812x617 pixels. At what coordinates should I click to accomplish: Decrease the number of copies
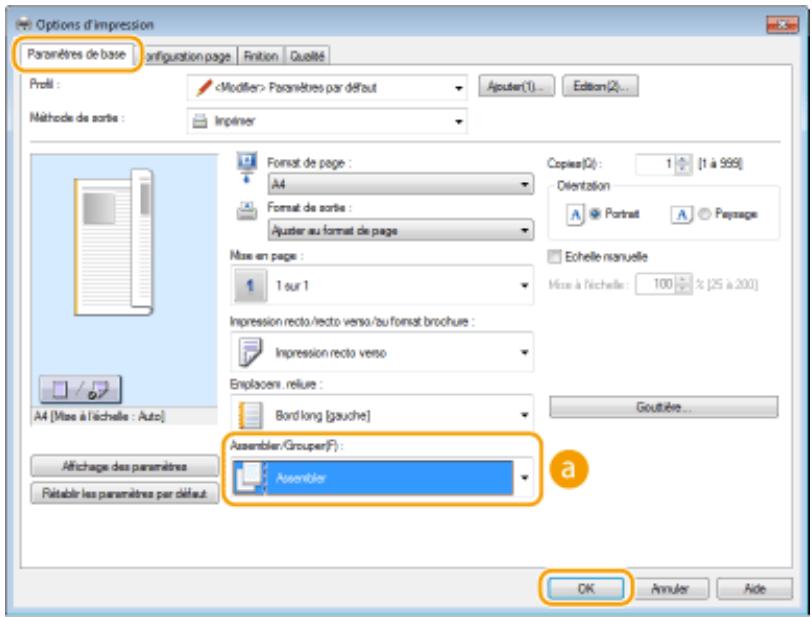click(x=683, y=169)
